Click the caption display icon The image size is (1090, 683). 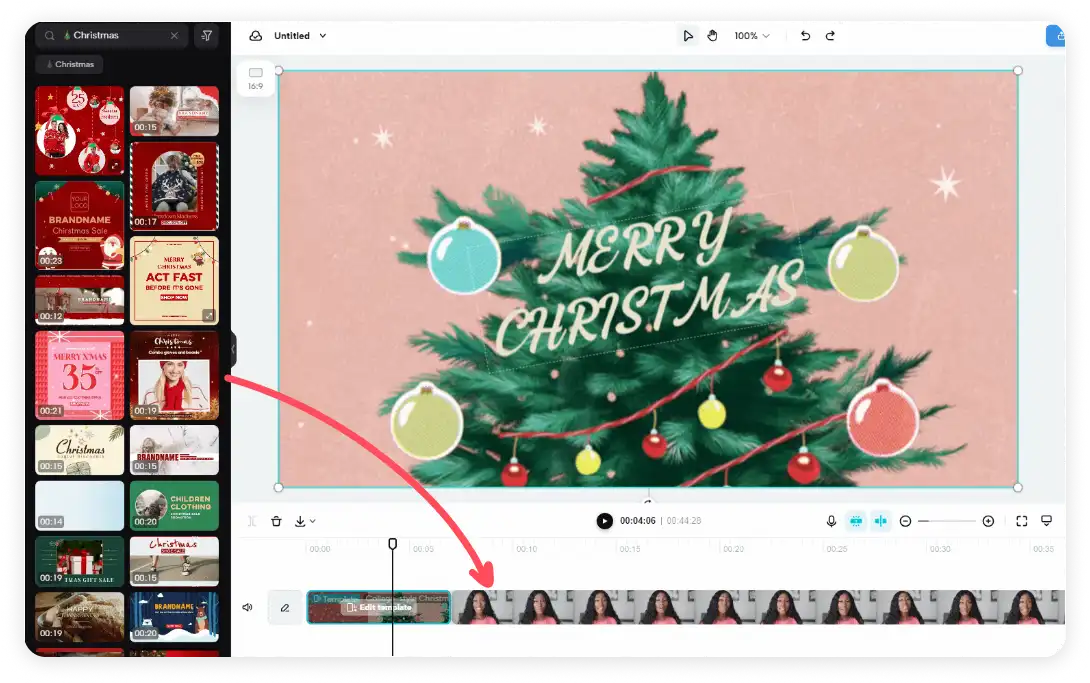point(1046,520)
